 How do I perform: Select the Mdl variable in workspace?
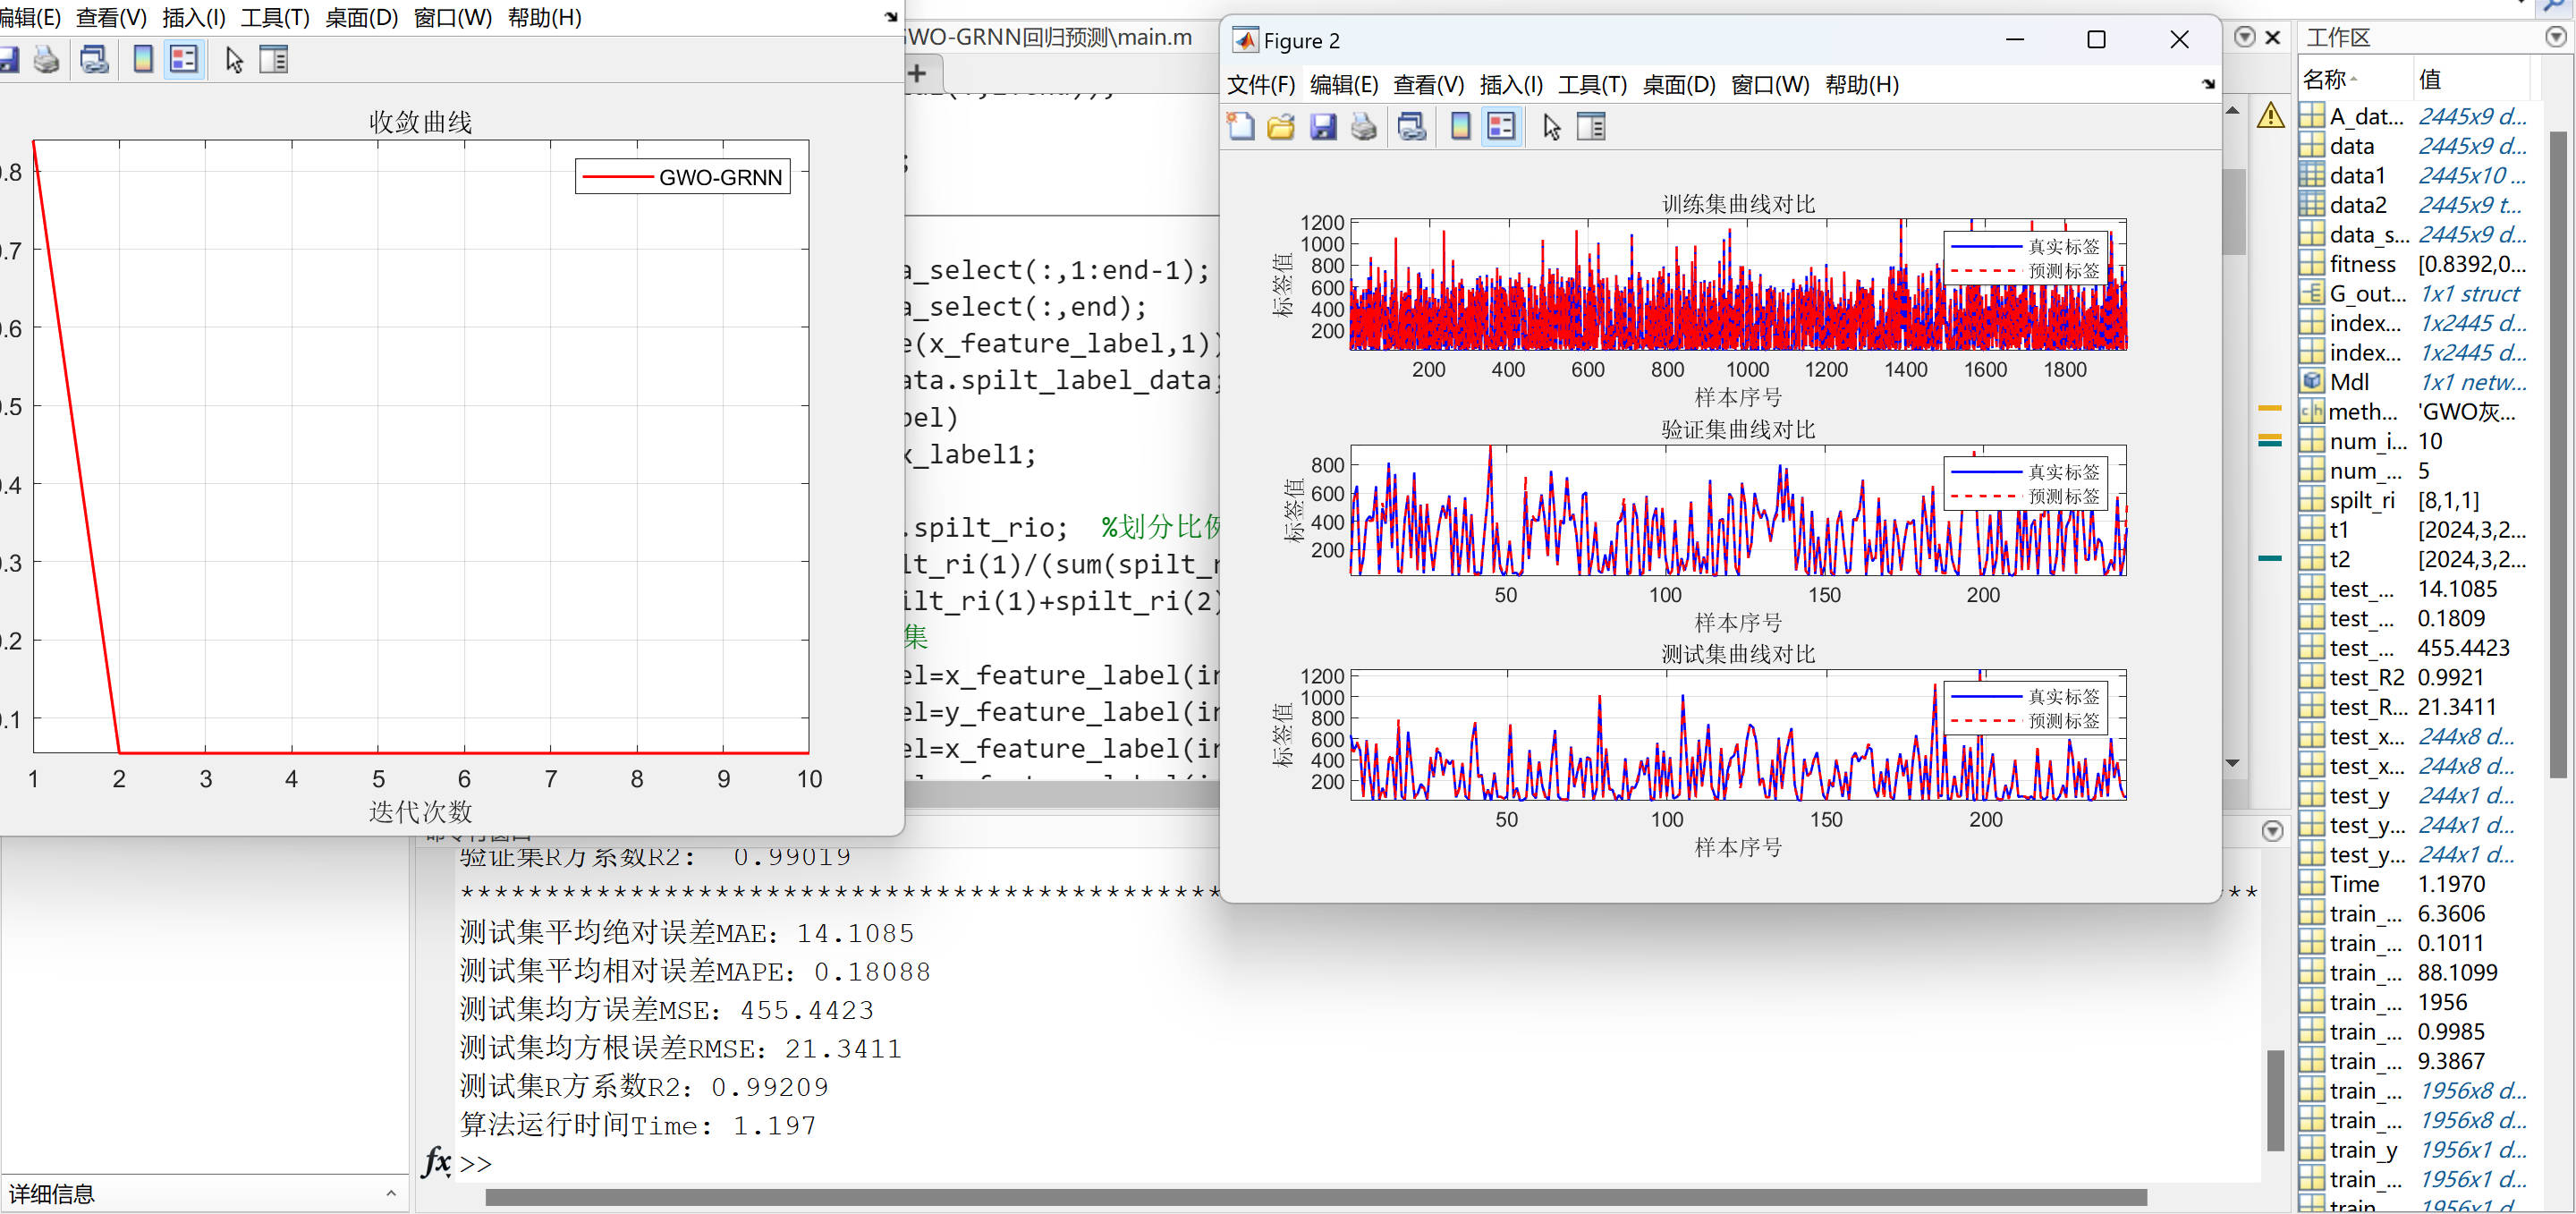click(2348, 382)
